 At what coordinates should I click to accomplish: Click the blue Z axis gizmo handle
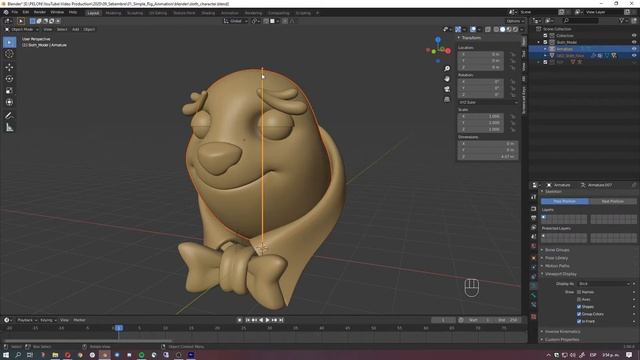[438, 40]
